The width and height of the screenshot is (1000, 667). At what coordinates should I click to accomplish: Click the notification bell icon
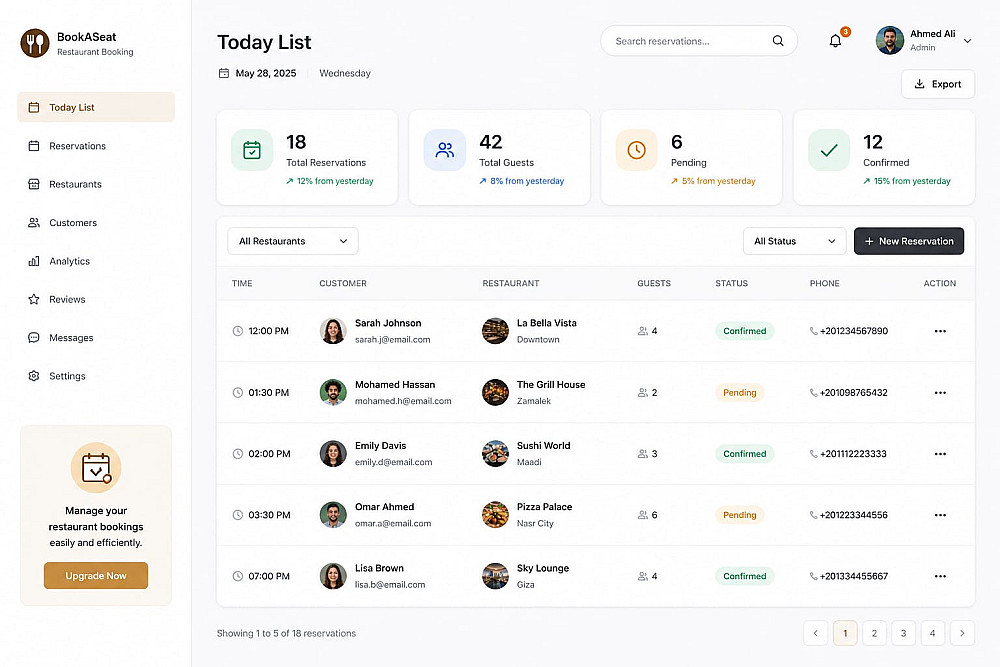point(835,41)
